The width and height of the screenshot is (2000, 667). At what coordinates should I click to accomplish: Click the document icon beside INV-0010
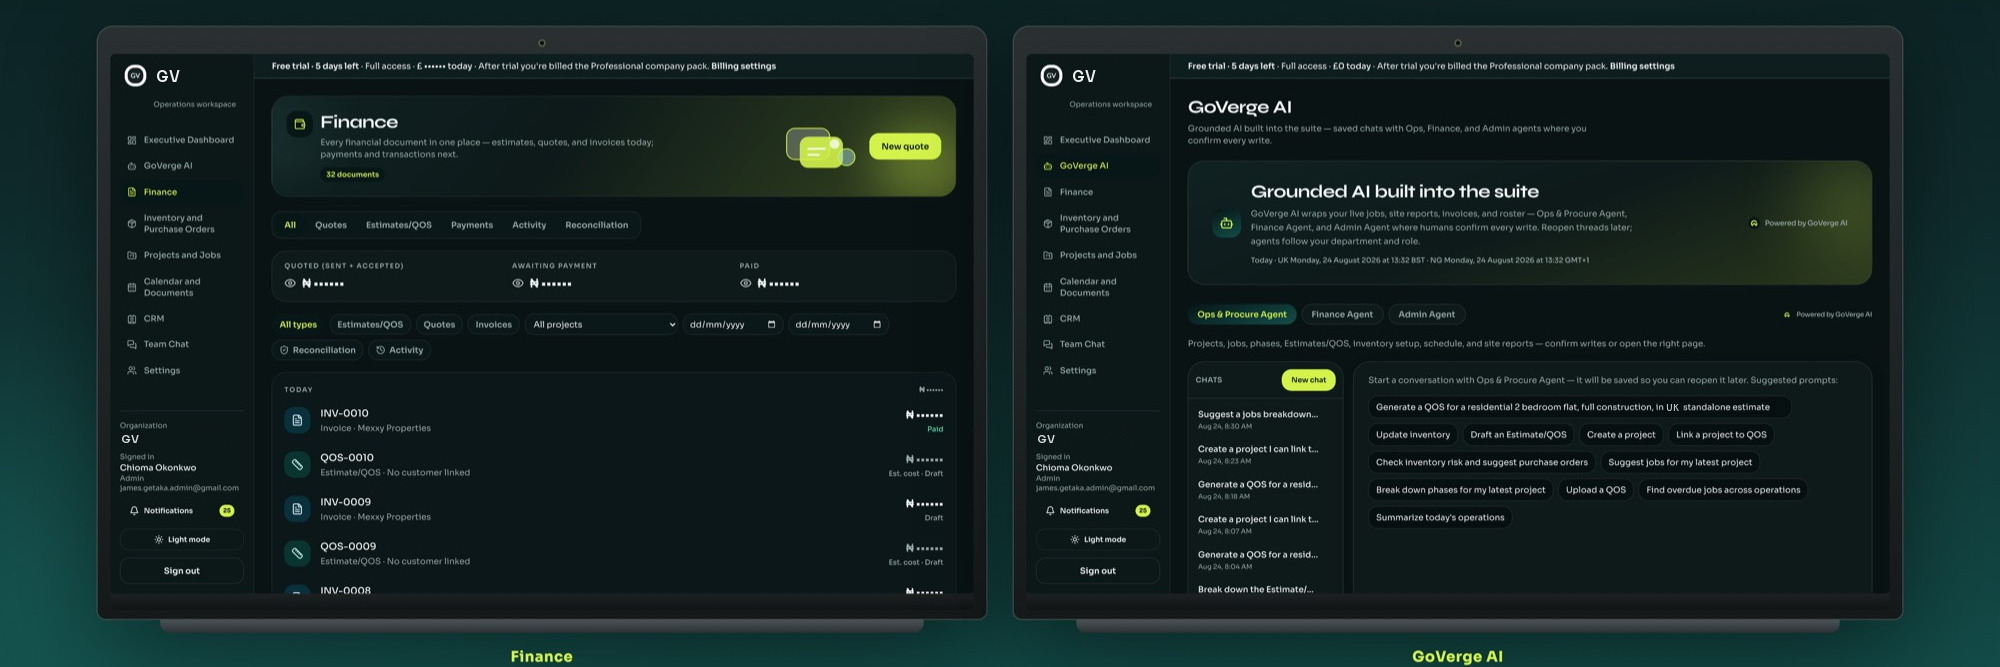pos(297,420)
